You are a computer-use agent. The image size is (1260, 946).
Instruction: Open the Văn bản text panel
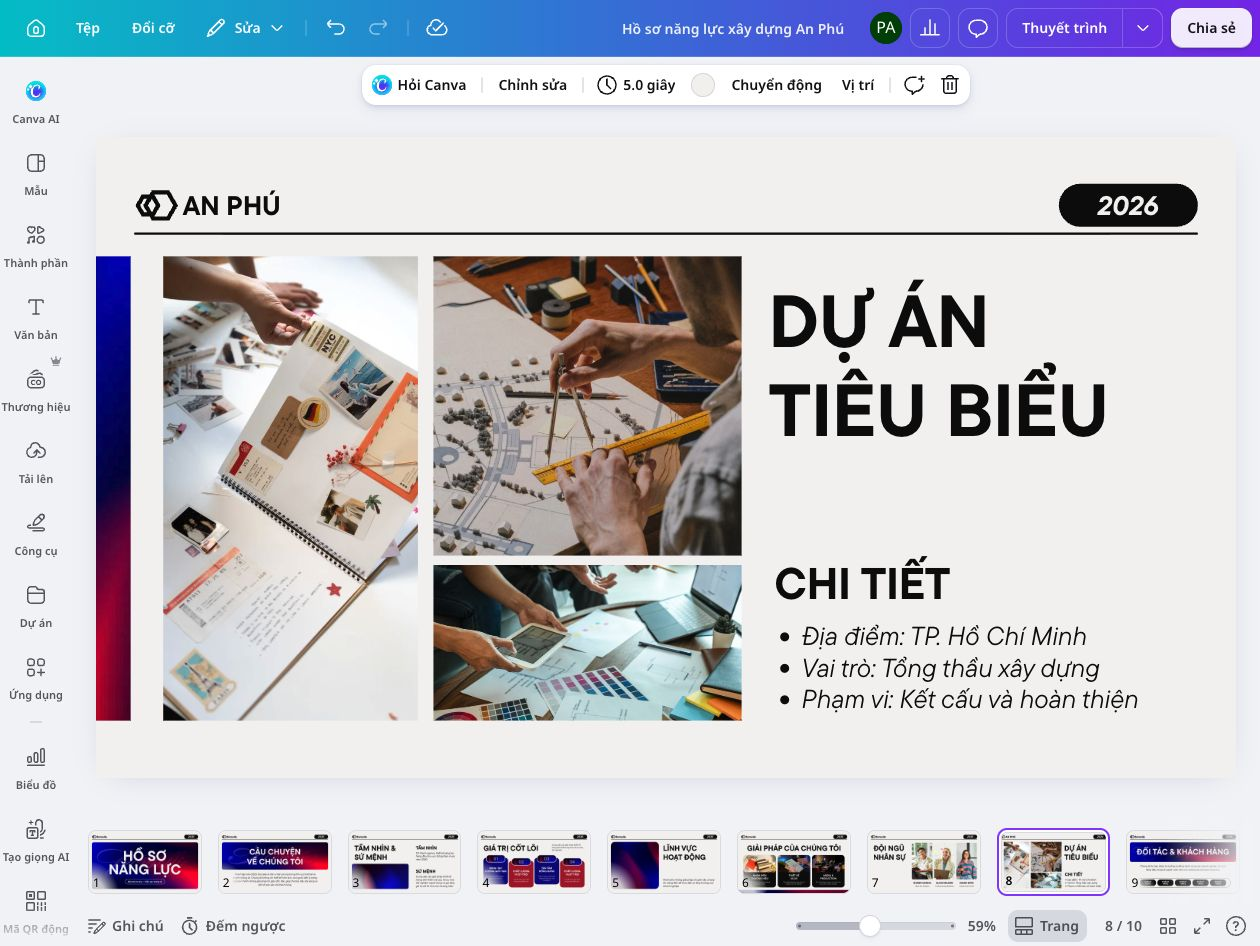pyautogui.click(x=36, y=318)
